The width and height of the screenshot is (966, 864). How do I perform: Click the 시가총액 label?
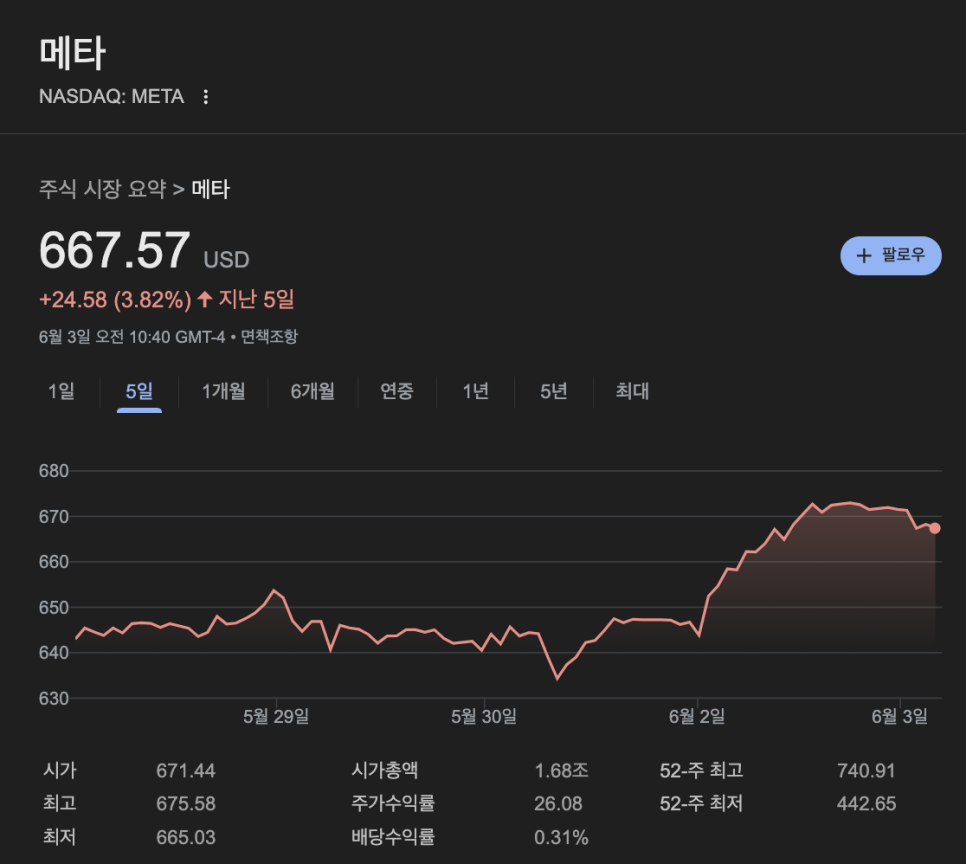point(384,770)
